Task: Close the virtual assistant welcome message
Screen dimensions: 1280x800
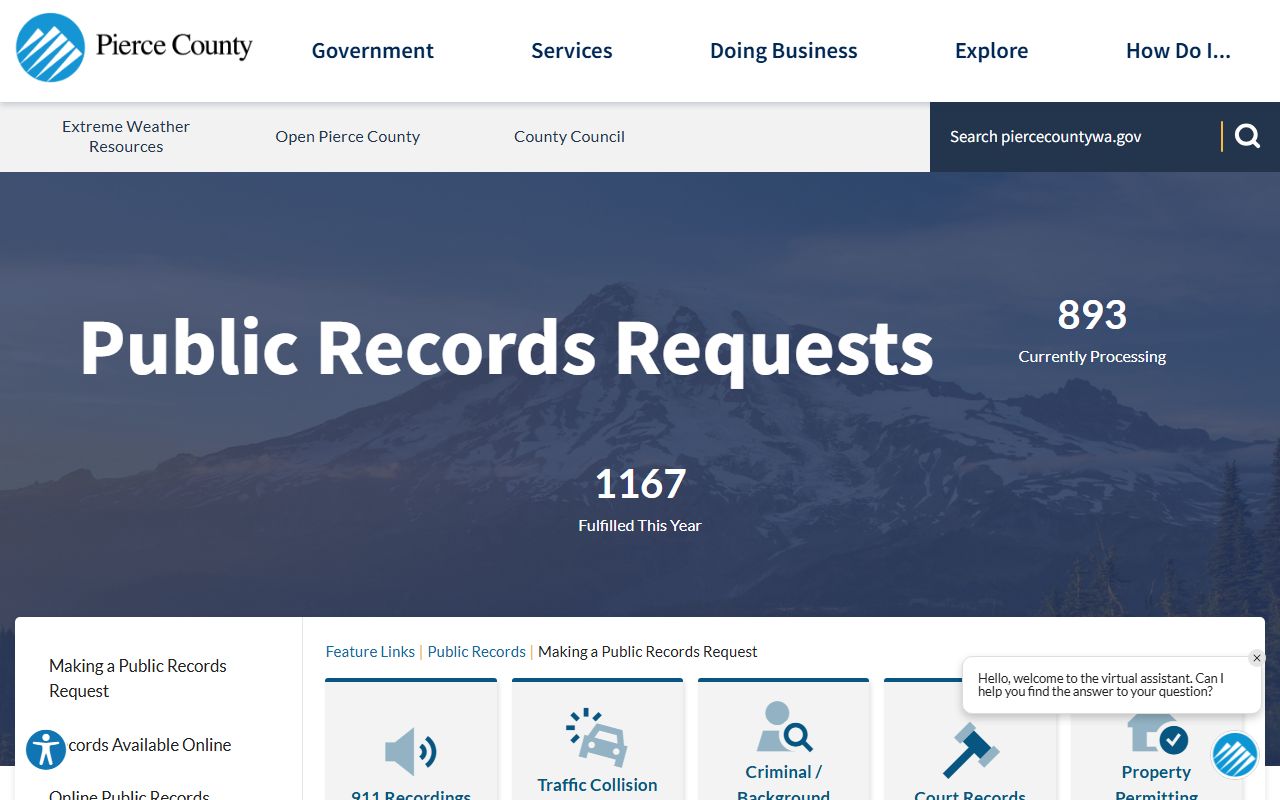Action: [x=1257, y=658]
